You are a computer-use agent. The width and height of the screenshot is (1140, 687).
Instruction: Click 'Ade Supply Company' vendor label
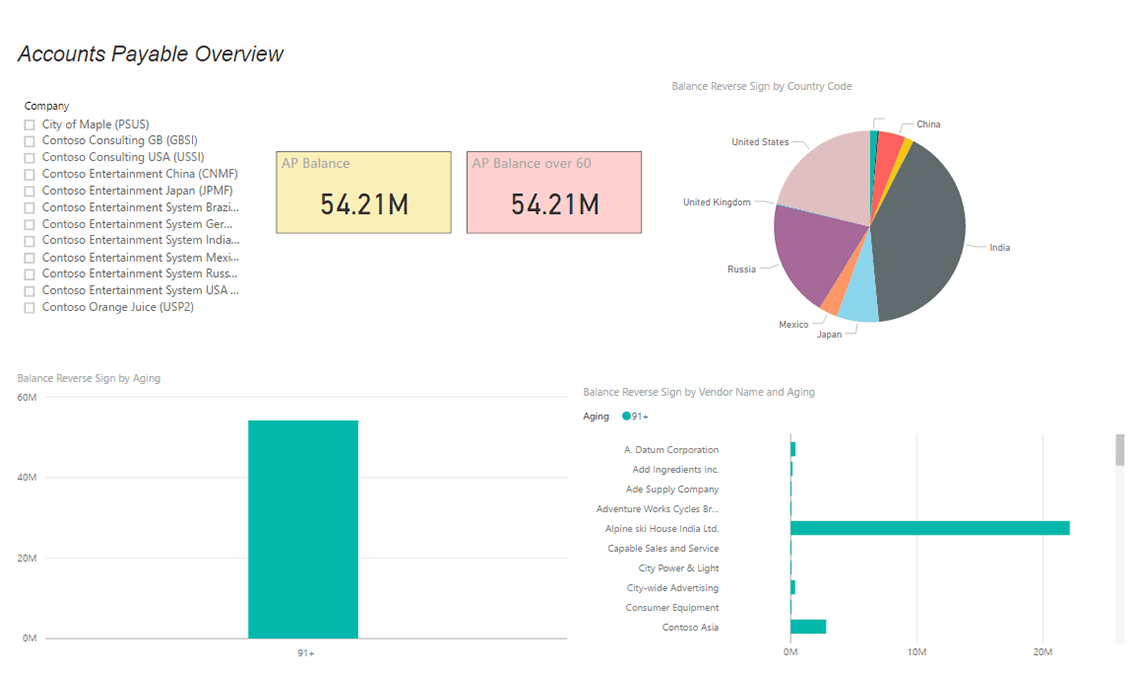coord(672,489)
